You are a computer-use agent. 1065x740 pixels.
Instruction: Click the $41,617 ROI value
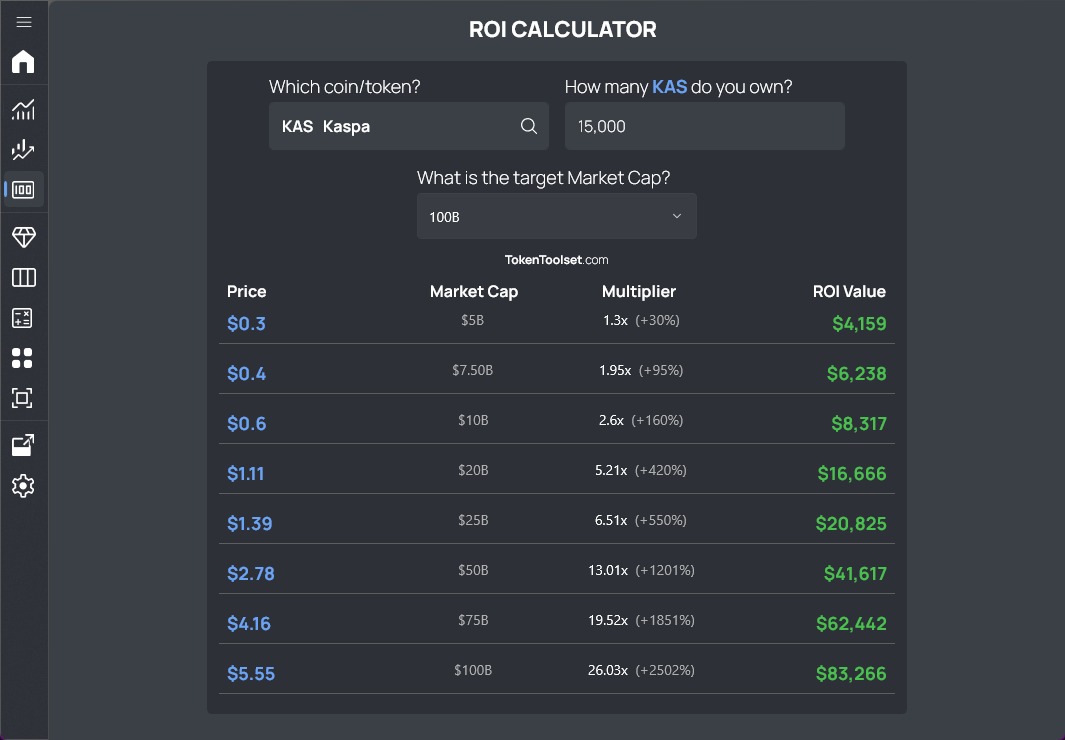click(855, 574)
